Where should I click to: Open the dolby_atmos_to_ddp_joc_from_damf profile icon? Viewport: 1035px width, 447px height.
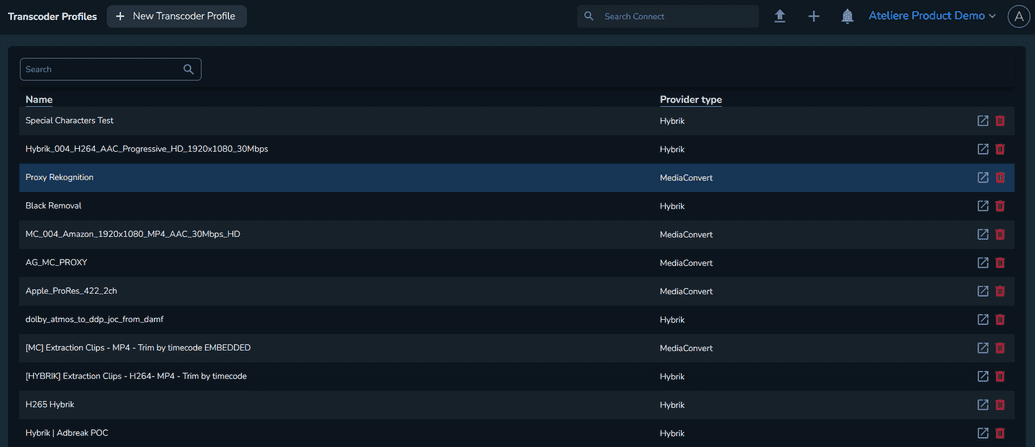(x=983, y=320)
